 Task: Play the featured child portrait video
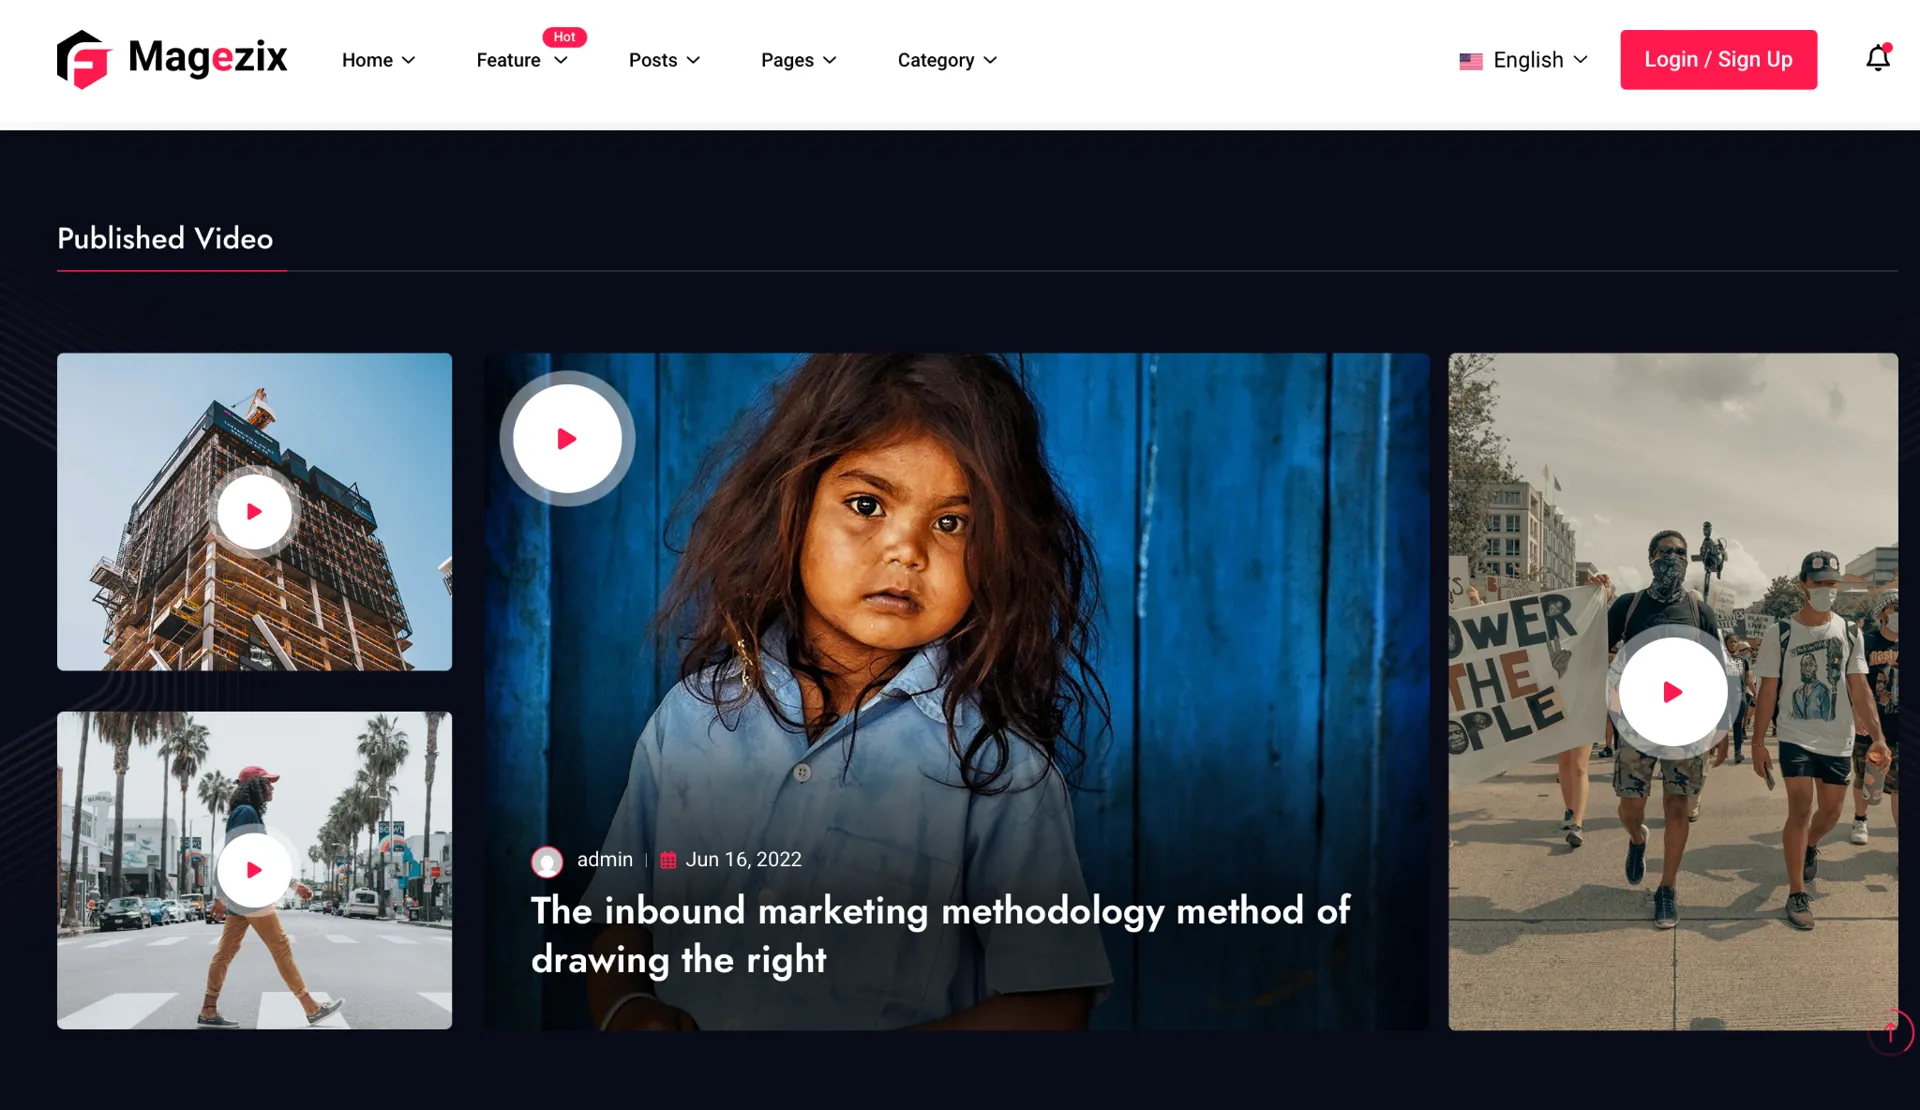coord(567,438)
